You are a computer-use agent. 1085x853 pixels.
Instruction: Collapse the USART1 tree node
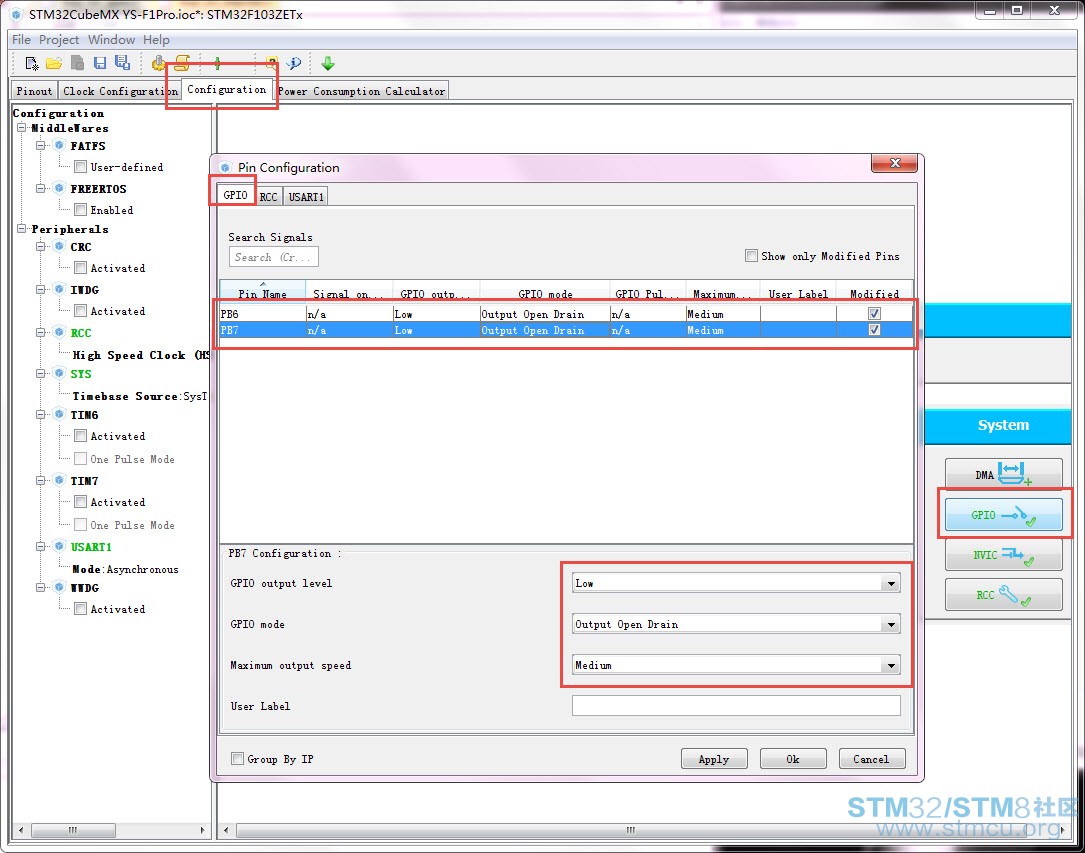(41, 547)
